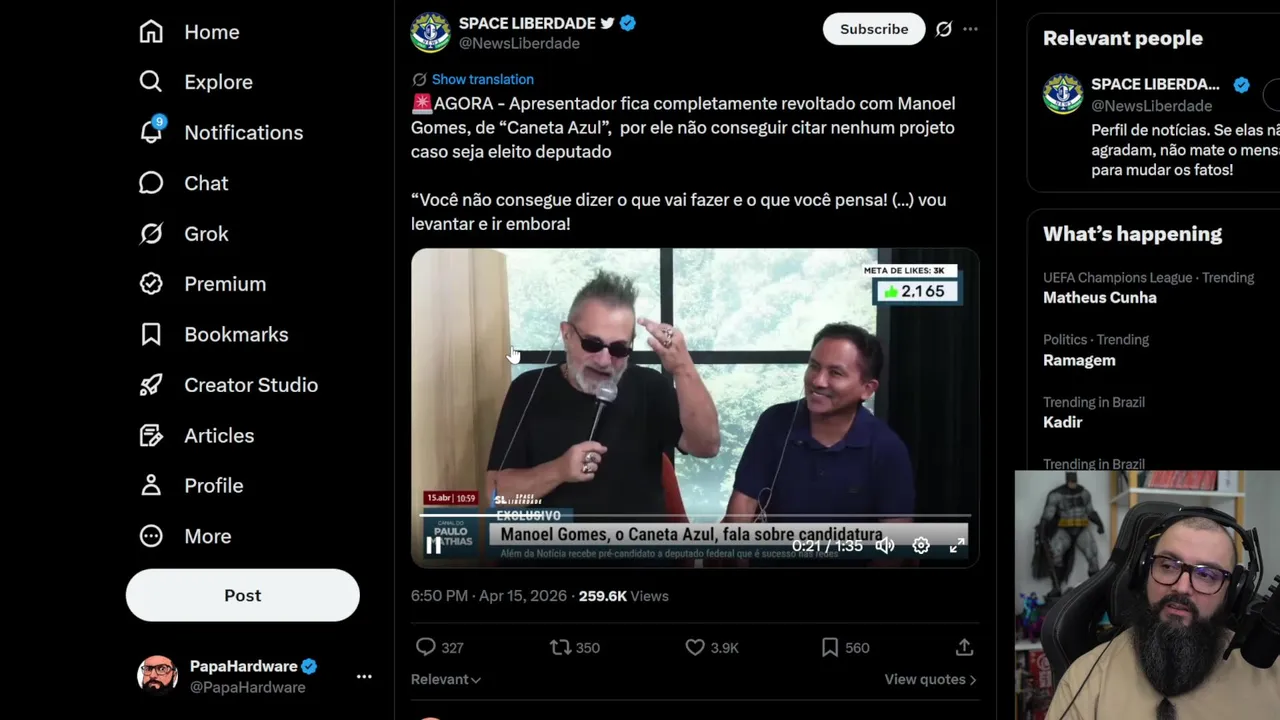The image size is (1280, 720).
Task: Enter fullscreen on the video
Action: pyautogui.click(x=957, y=545)
